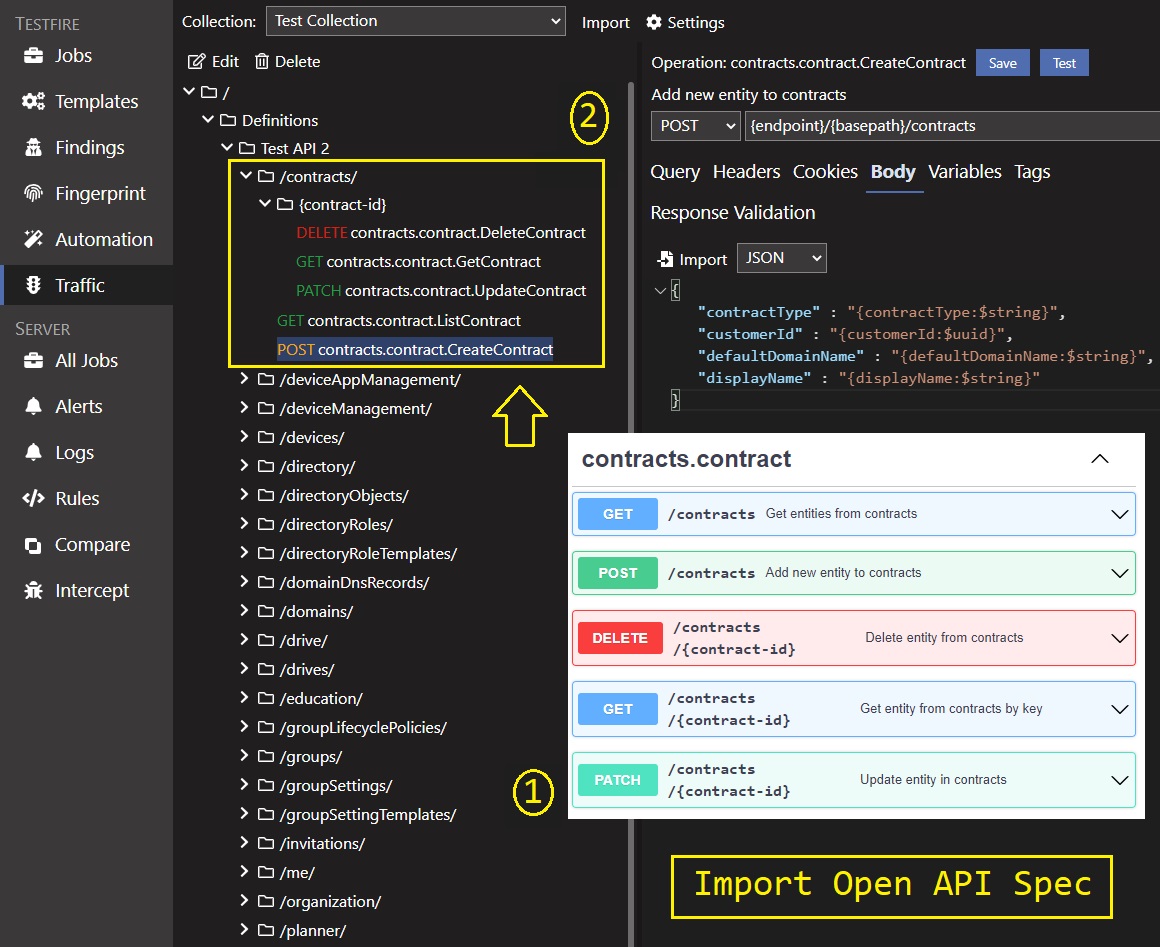
Task: Click the Save button
Action: [1002, 63]
